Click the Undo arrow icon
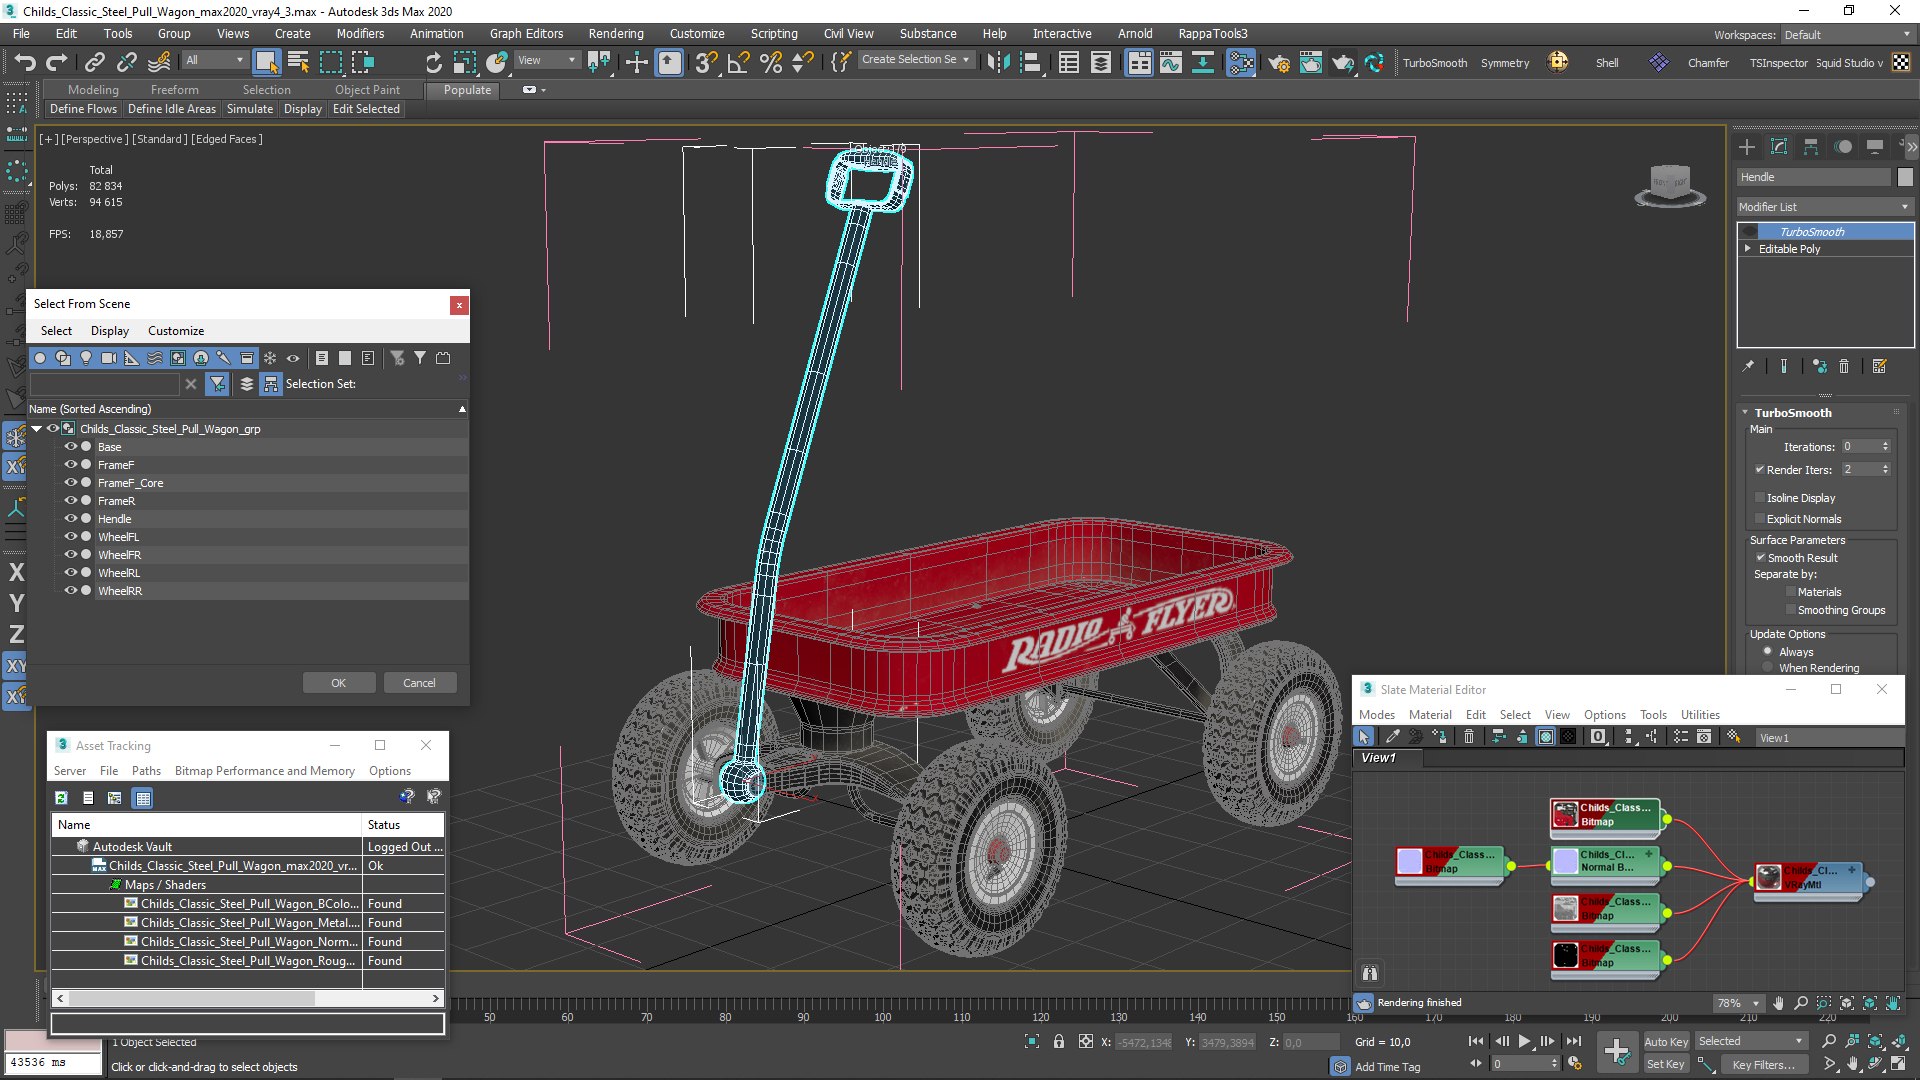The image size is (1920, 1080). (x=25, y=62)
